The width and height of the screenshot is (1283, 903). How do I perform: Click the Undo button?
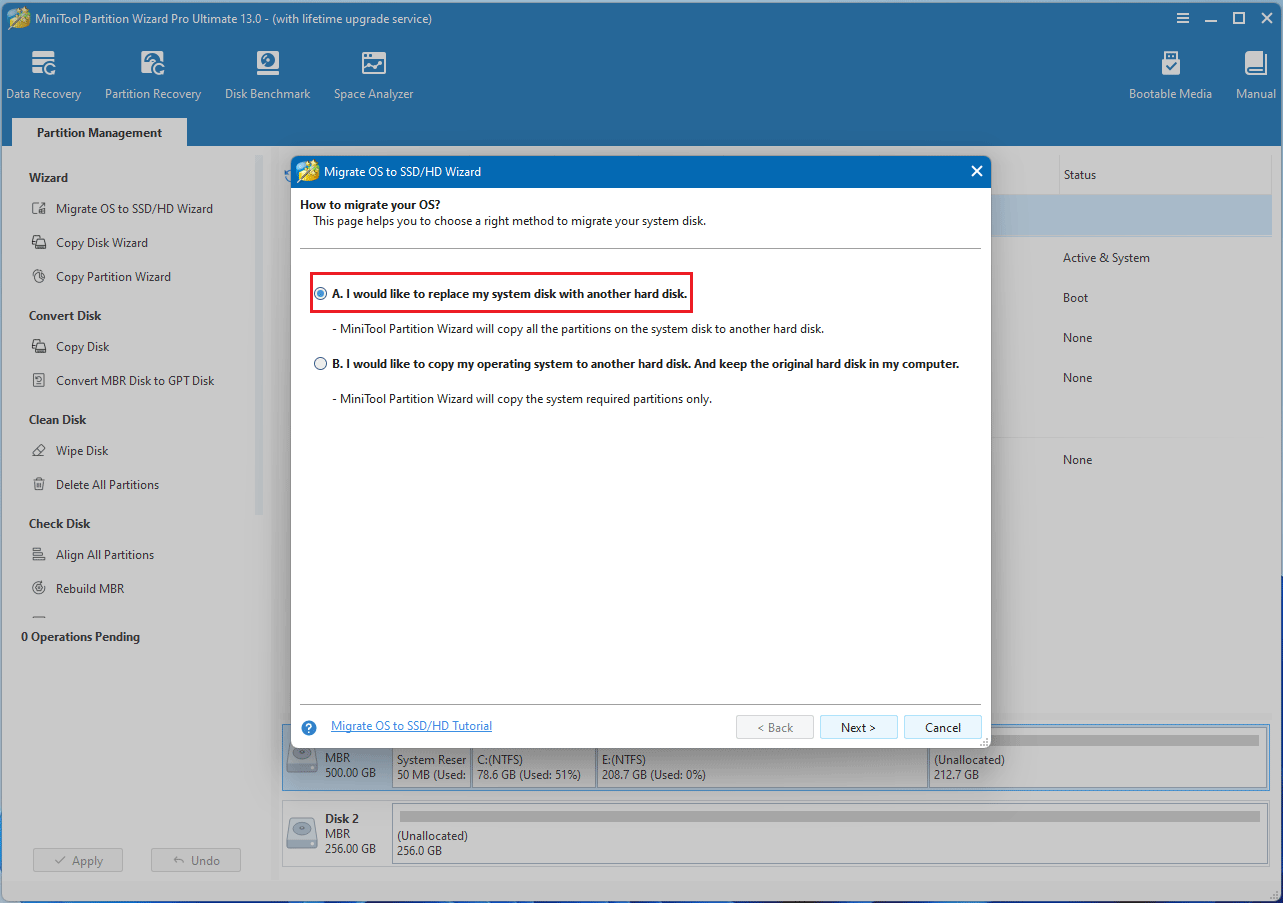[195, 859]
